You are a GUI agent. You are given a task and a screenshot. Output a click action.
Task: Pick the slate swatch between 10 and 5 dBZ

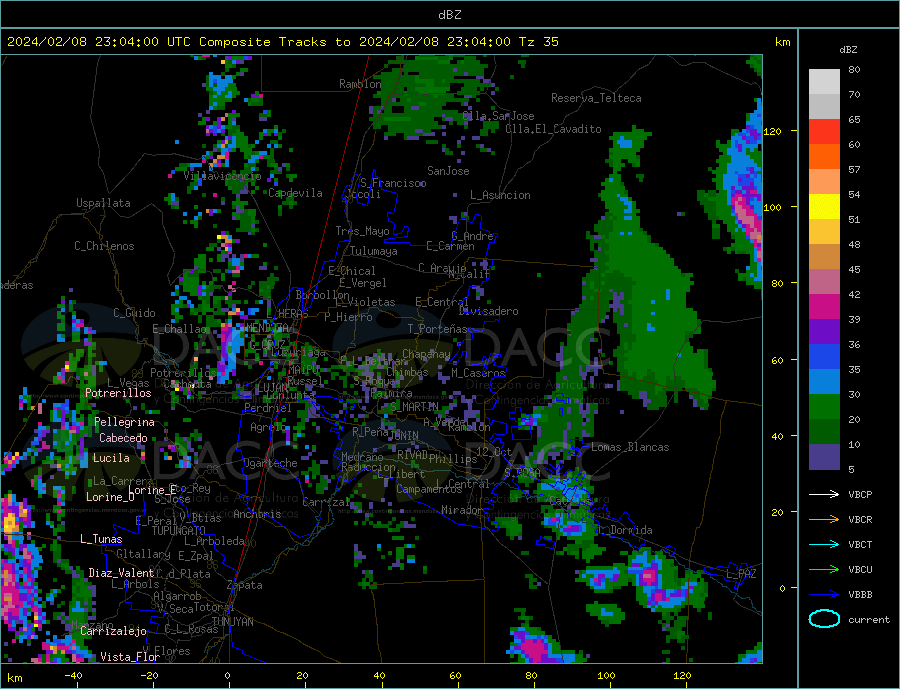[x=824, y=457]
